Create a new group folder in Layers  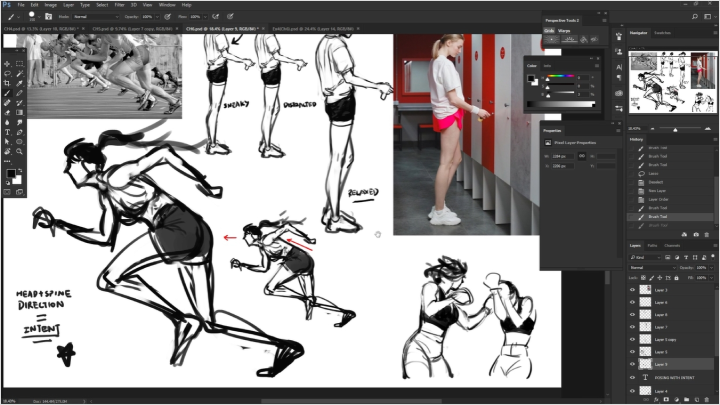pyautogui.click(x=686, y=399)
